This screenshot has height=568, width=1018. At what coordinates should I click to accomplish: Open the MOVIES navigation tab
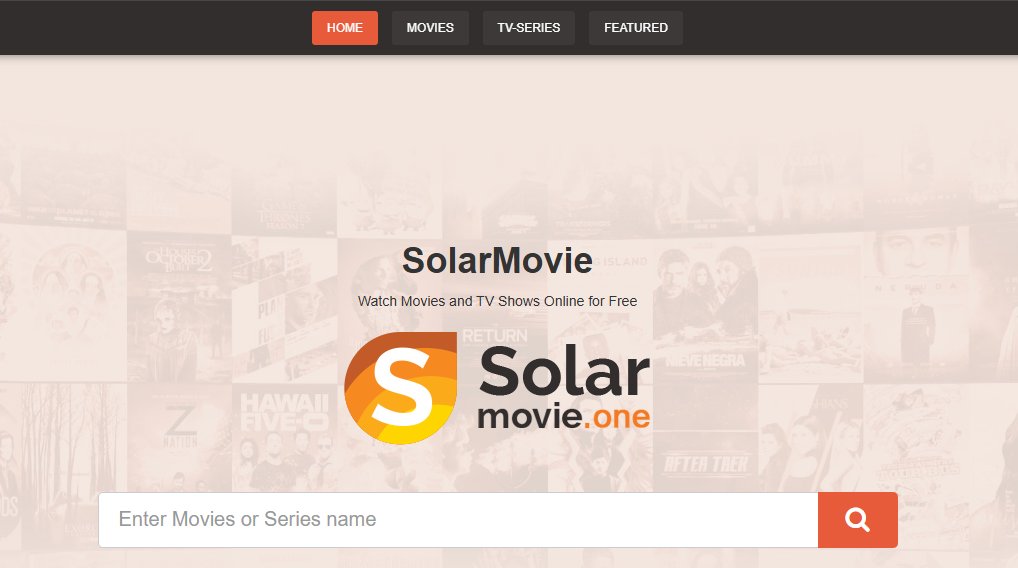coord(430,28)
